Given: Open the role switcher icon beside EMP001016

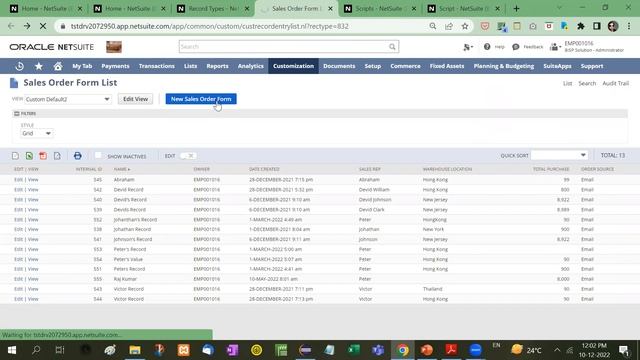Looking at the screenshot, I should [554, 47].
